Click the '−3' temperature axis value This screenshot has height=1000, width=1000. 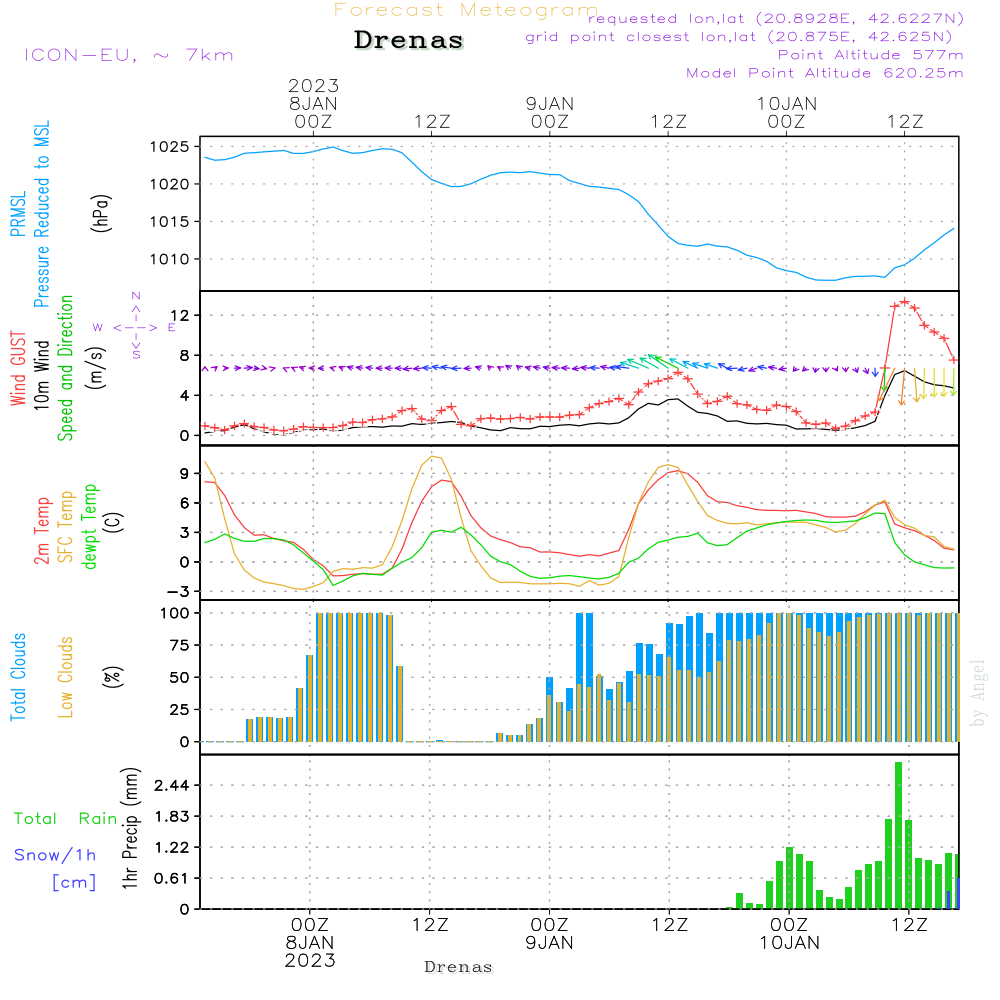179,592
